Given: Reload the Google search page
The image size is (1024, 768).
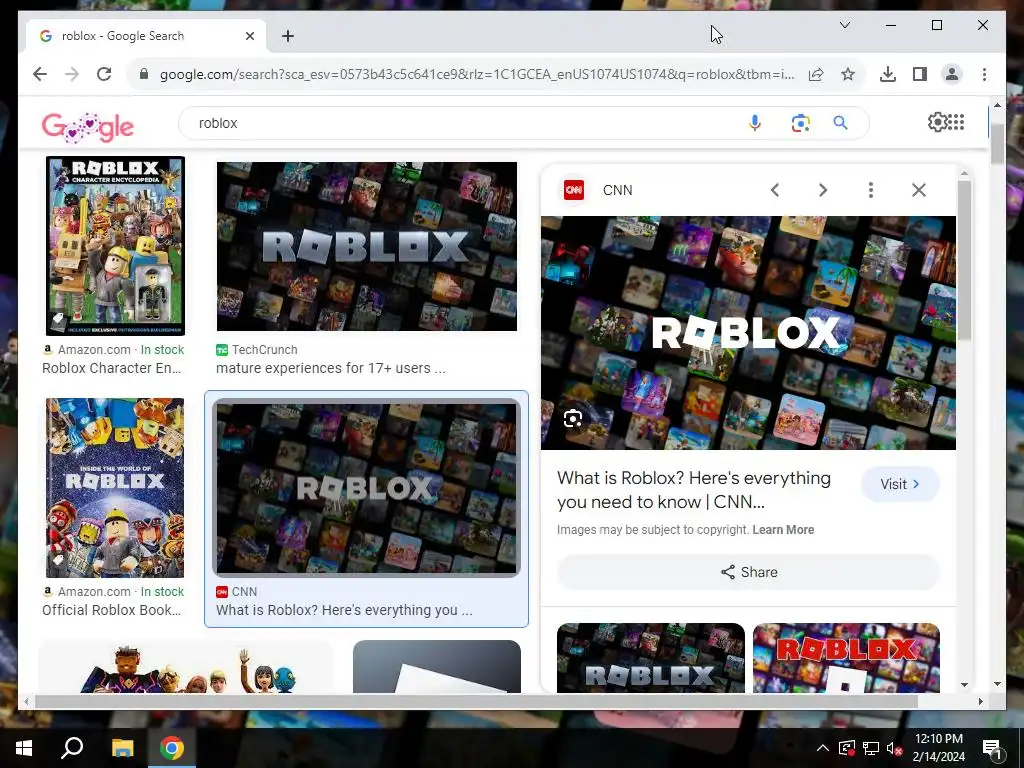Looking at the screenshot, I should click(x=104, y=74).
